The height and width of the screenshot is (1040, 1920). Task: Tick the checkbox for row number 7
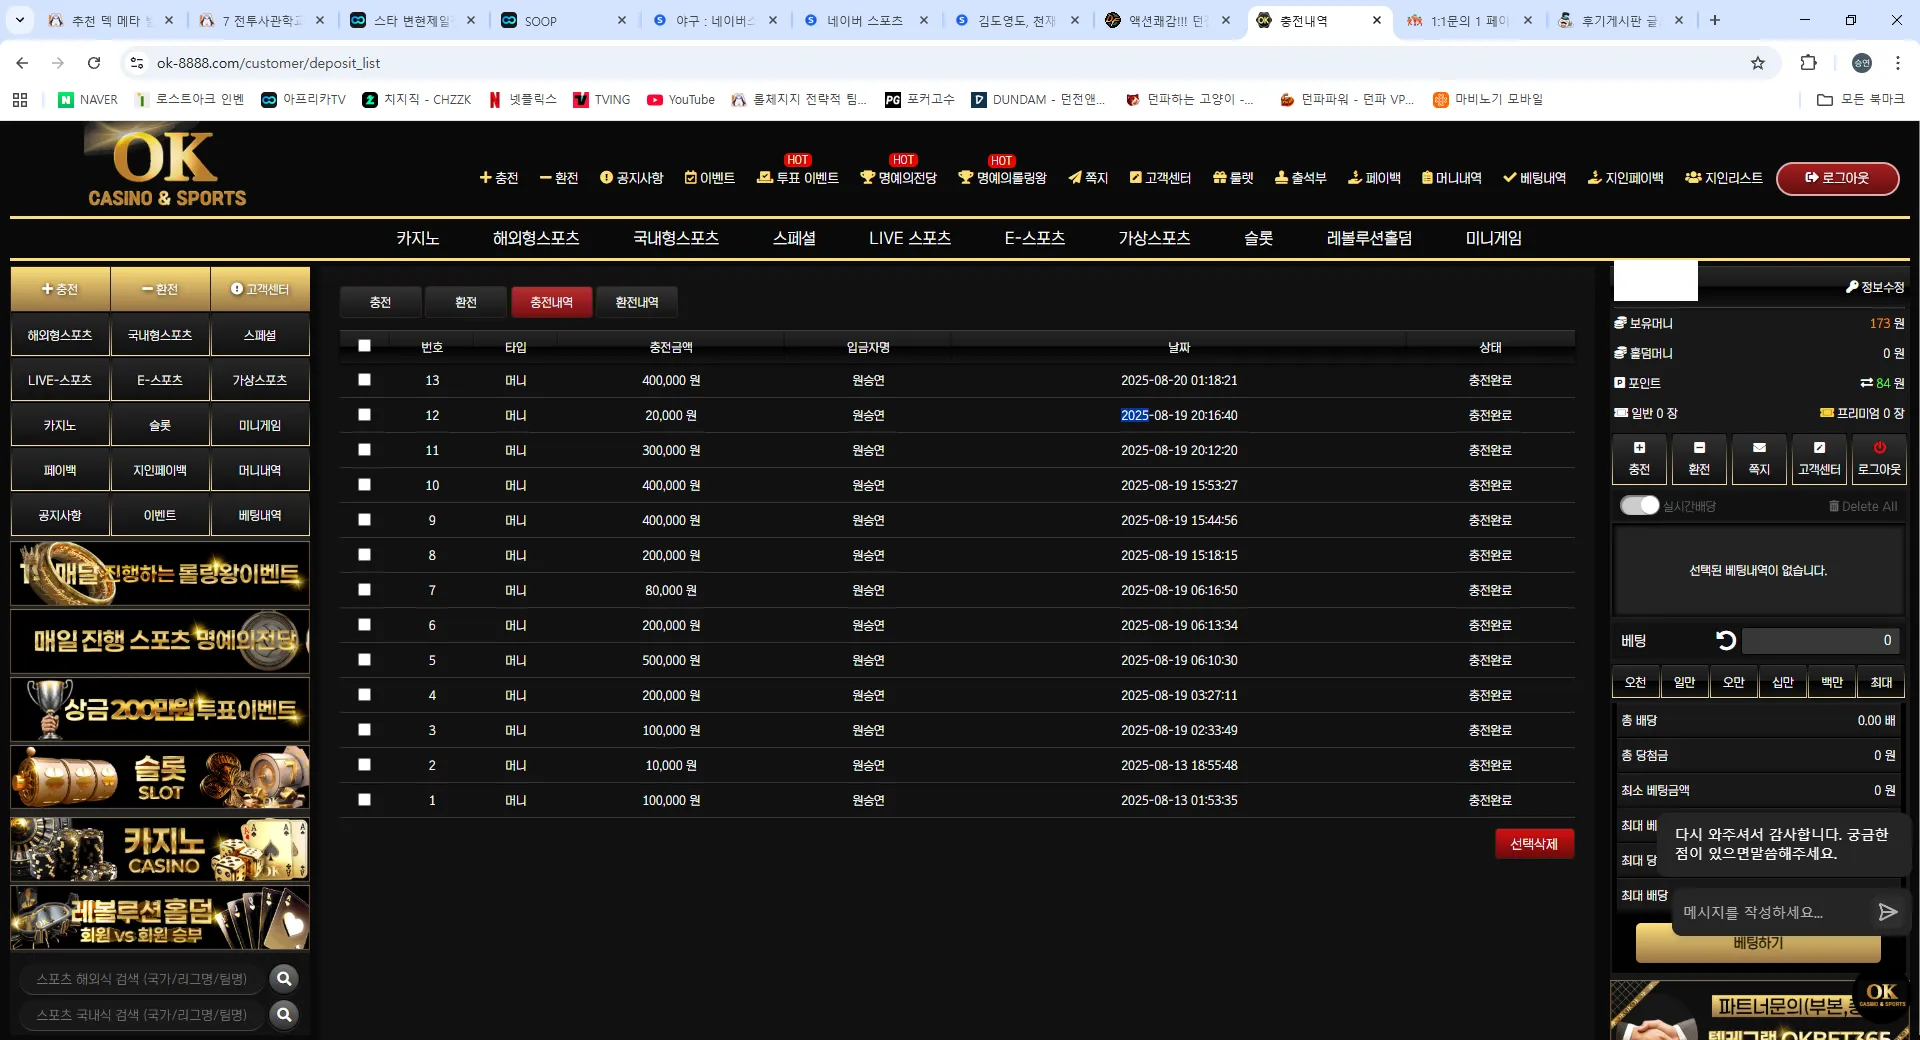point(364,590)
